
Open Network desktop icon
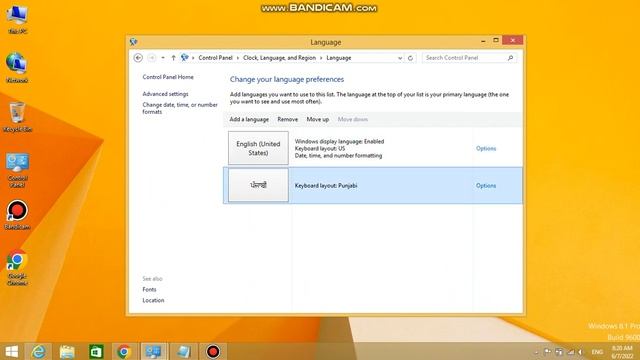point(17,68)
